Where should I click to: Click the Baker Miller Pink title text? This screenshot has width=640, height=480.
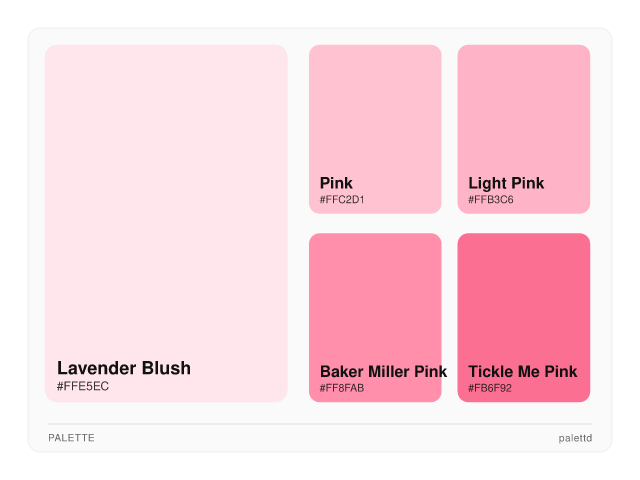383,372
